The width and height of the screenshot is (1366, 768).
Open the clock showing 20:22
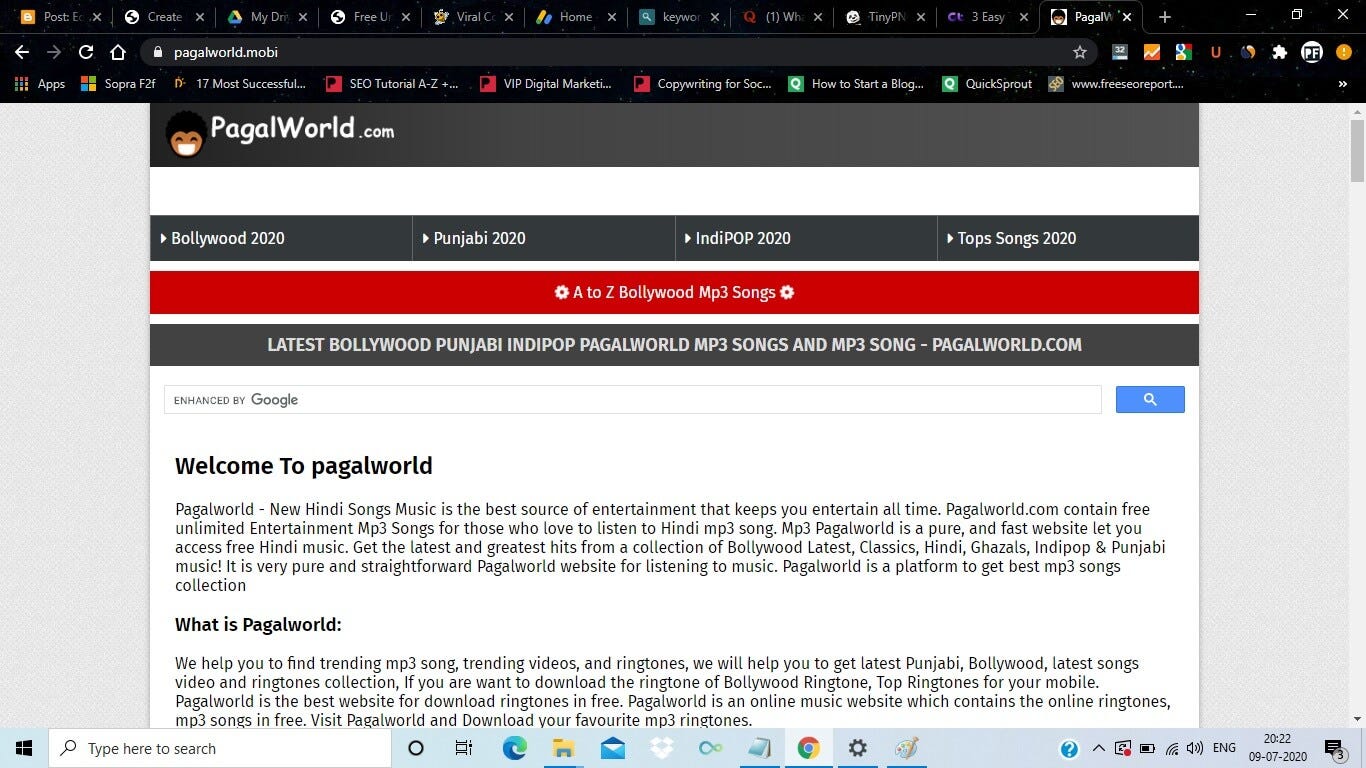[x=1277, y=748]
